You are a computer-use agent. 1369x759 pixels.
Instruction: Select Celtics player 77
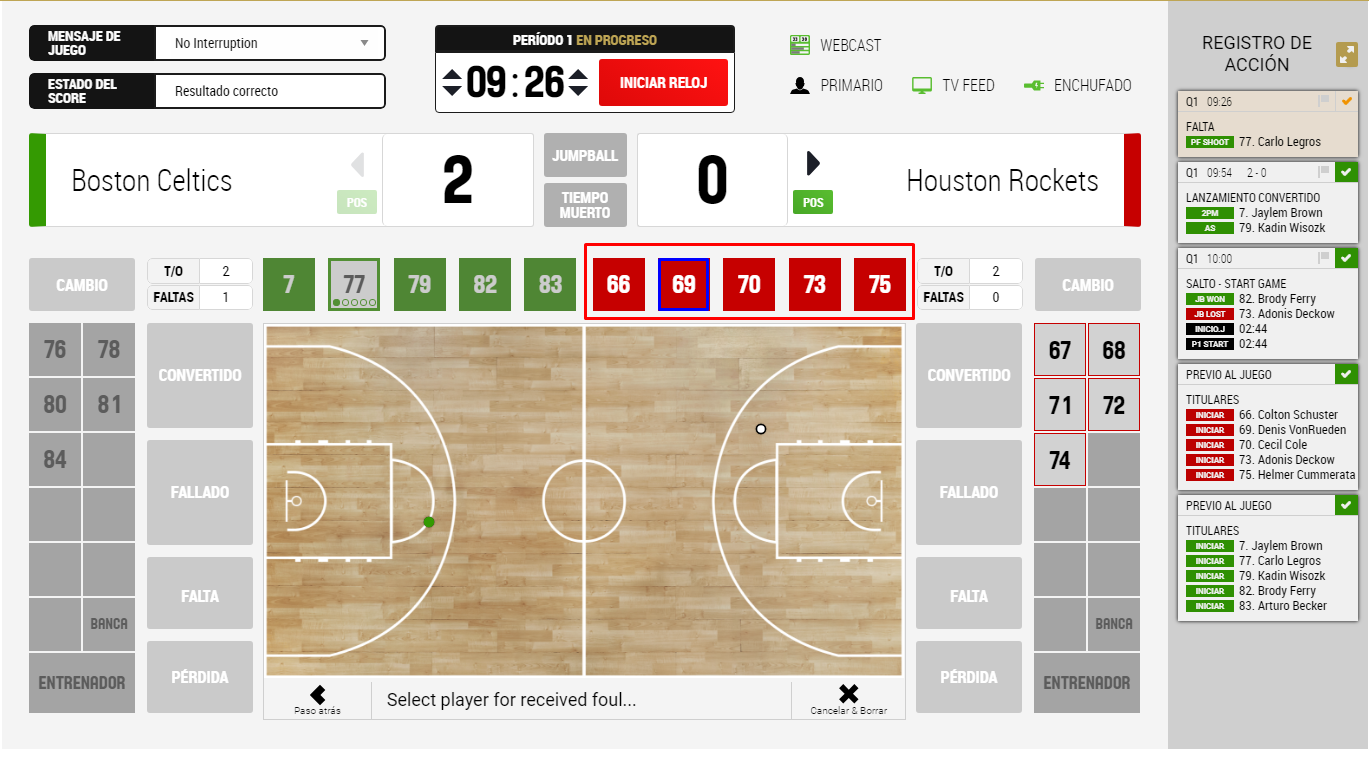click(354, 285)
